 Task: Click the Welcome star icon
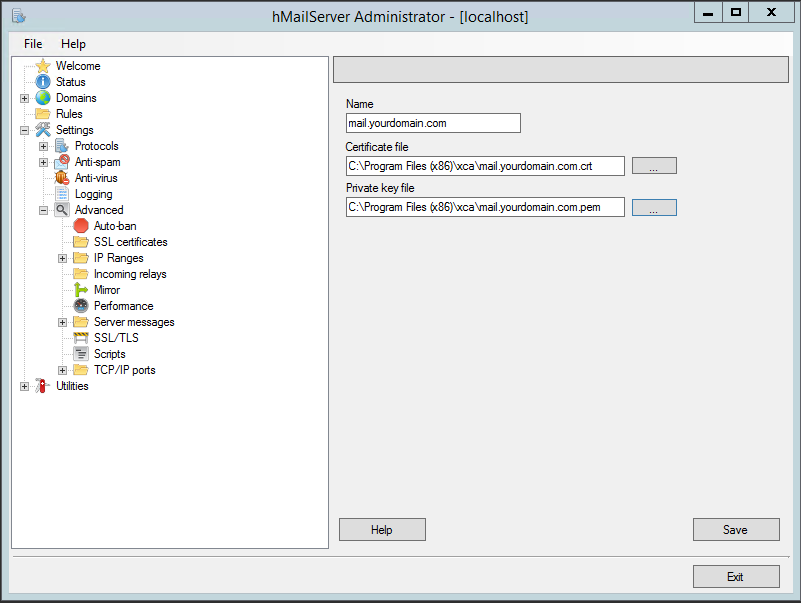pyautogui.click(x=43, y=66)
